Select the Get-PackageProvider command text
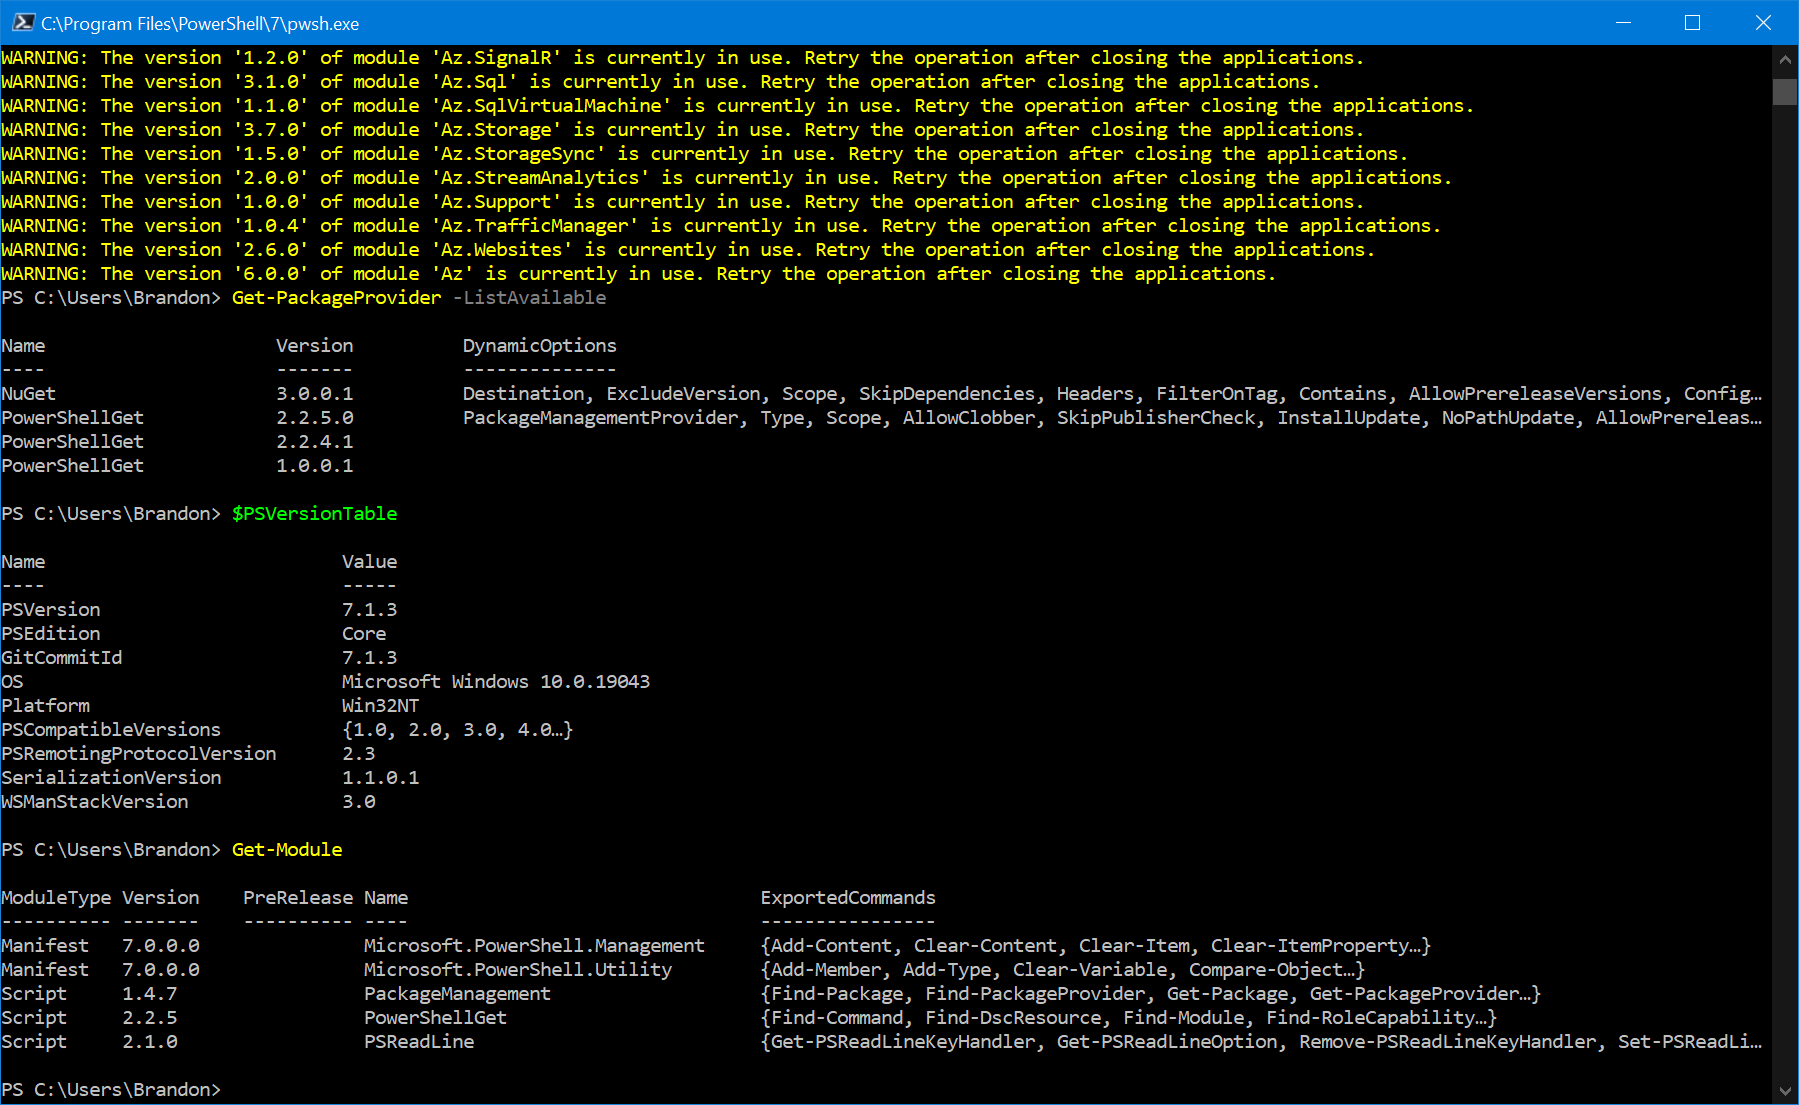This screenshot has width=1799, height=1105. pos(336,297)
